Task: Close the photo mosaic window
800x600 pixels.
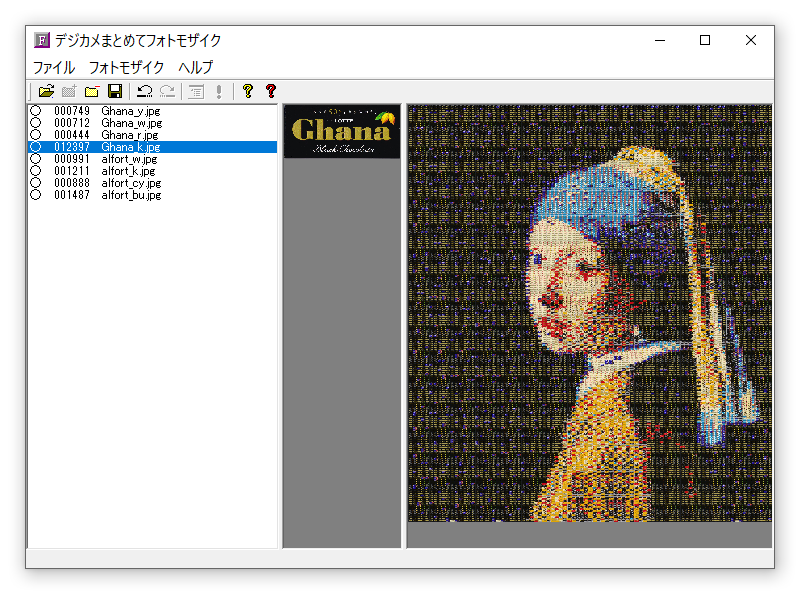Action: tap(751, 40)
